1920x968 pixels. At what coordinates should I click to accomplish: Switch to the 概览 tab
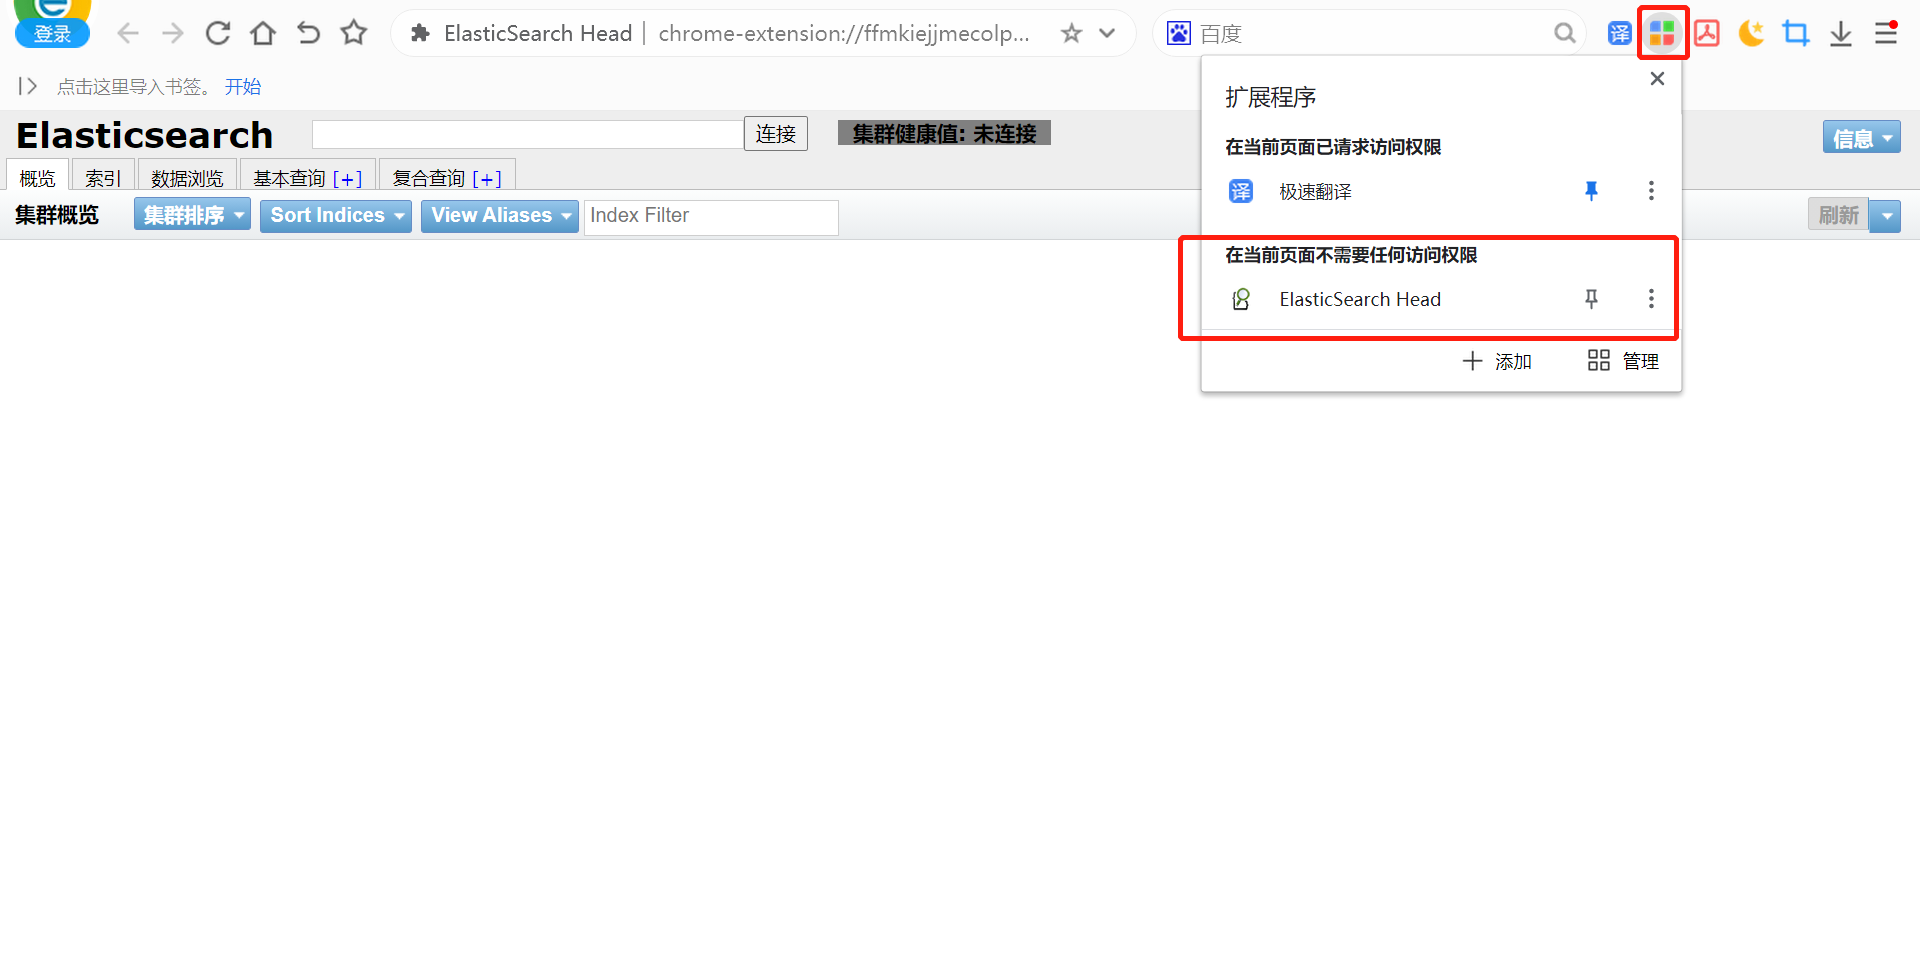click(x=38, y=178)
